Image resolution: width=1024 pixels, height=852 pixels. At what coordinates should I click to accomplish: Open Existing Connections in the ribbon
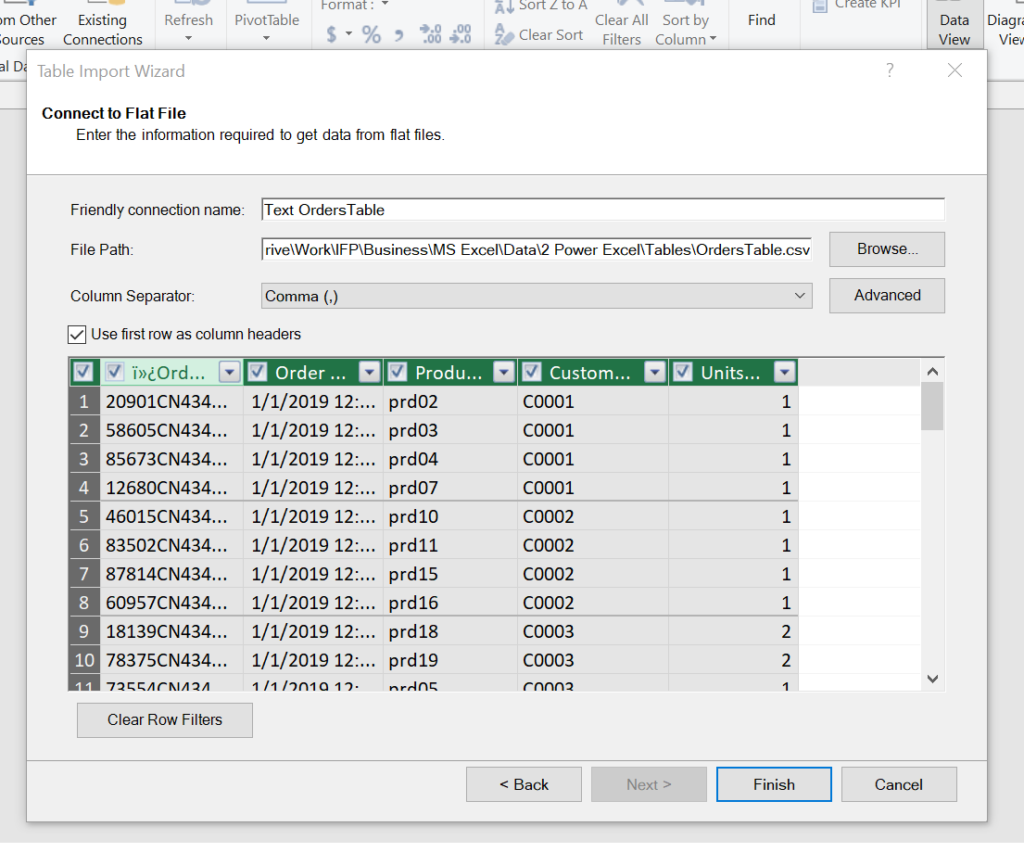(x=103, y=29)
